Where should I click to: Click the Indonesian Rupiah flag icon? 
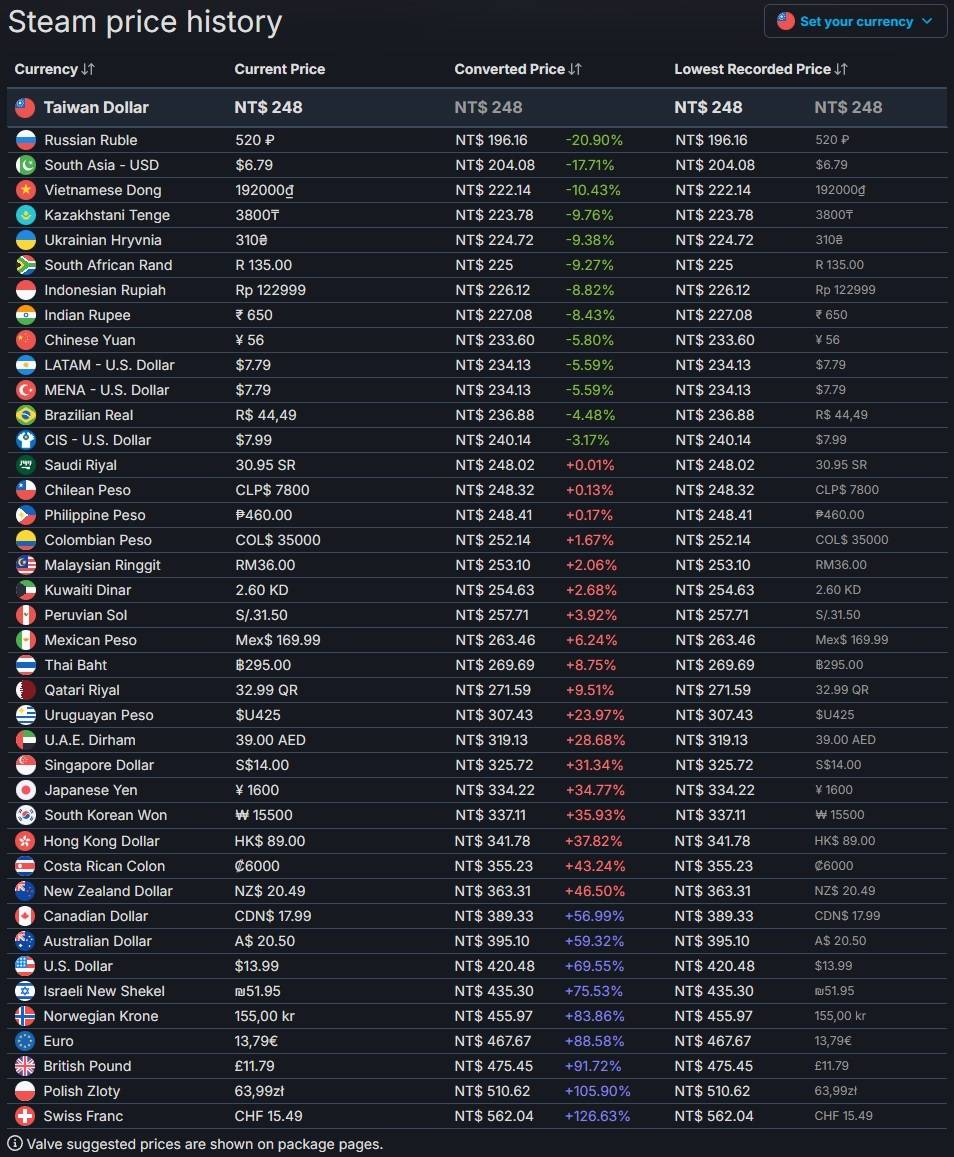26,290
